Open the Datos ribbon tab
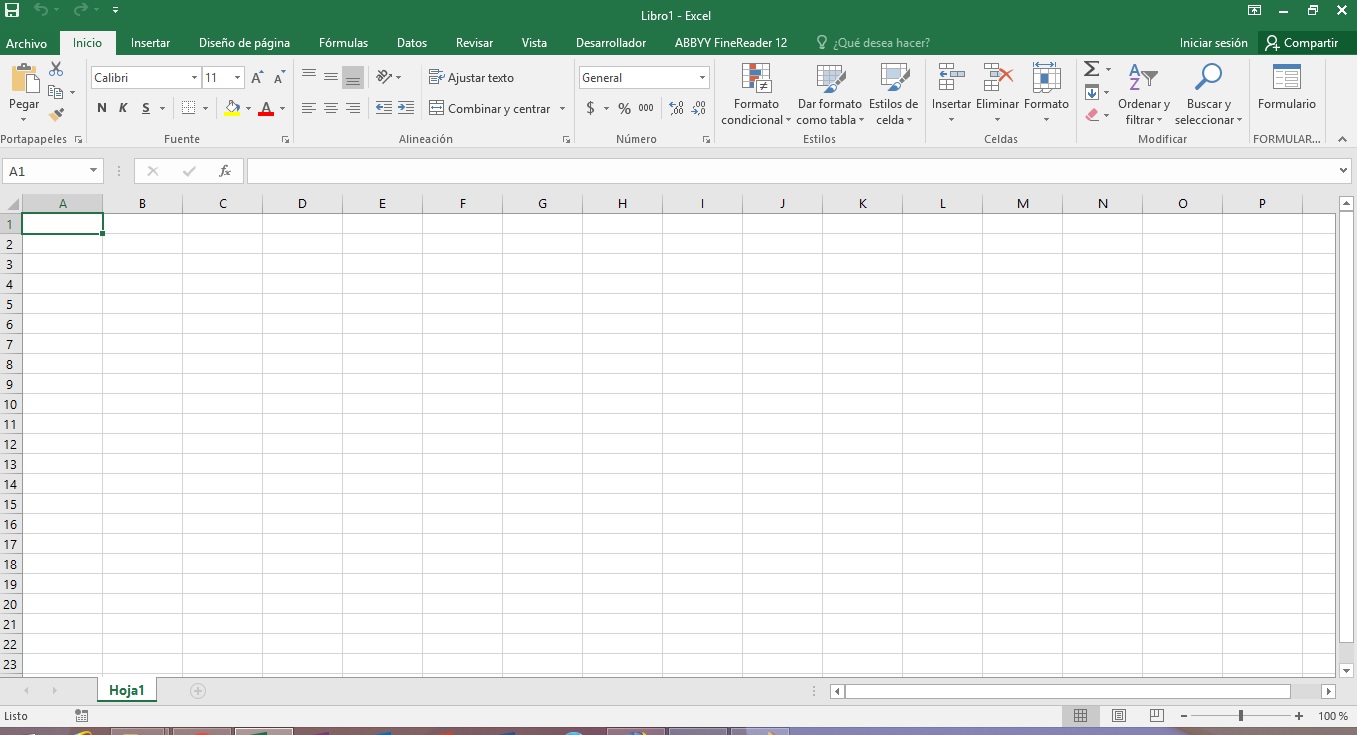This screenshot has width=1357, height=735. click(x=411, y=42)
